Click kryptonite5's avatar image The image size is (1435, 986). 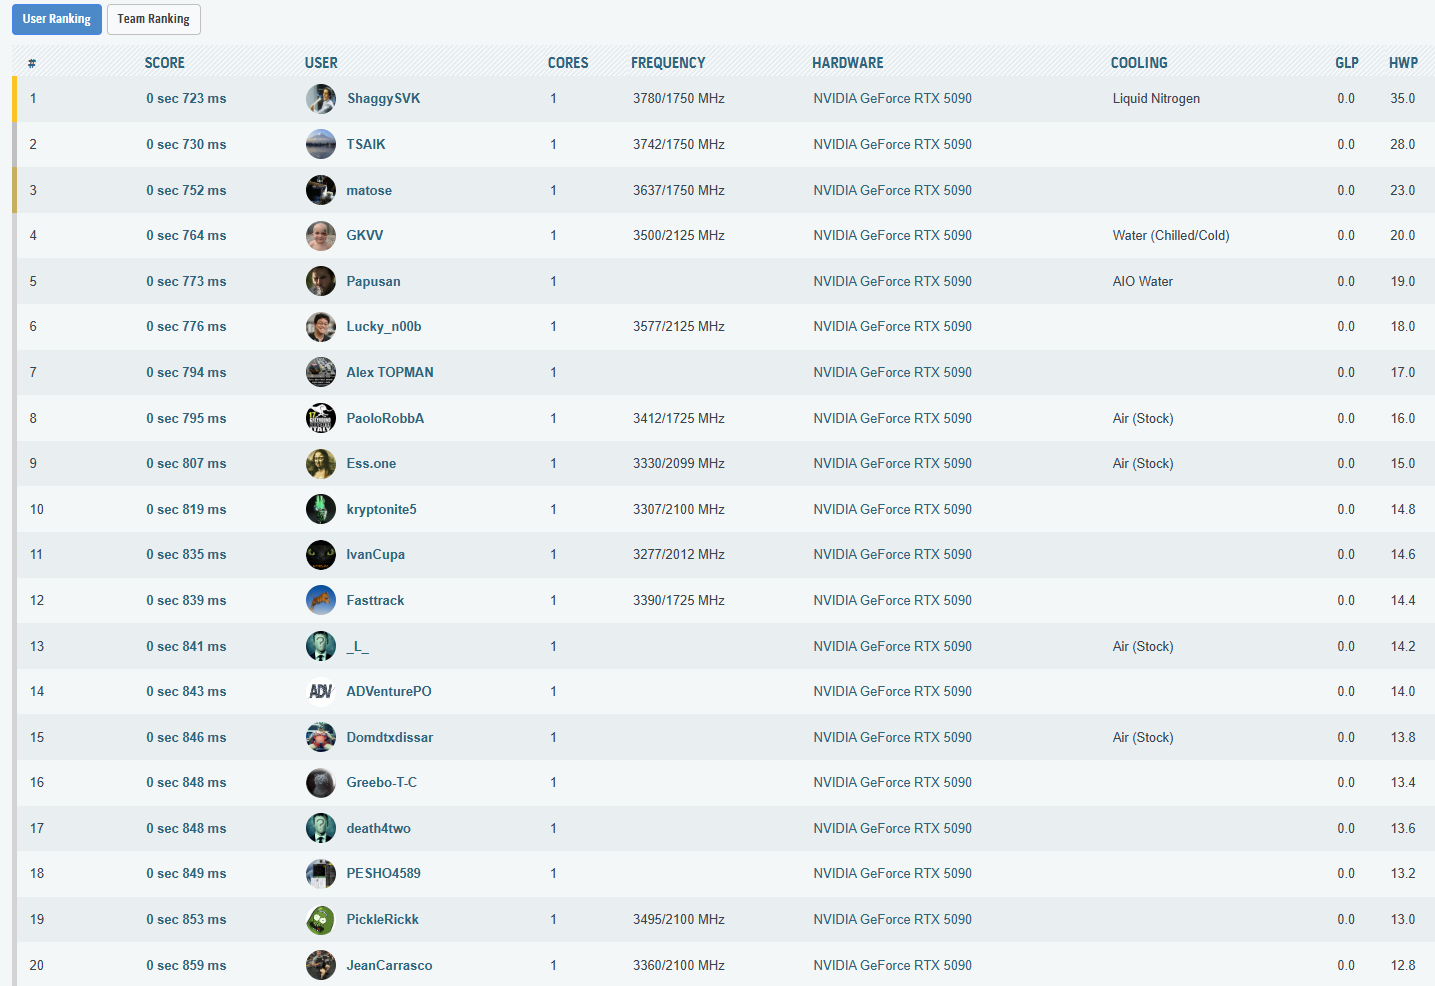pos(320,509)
